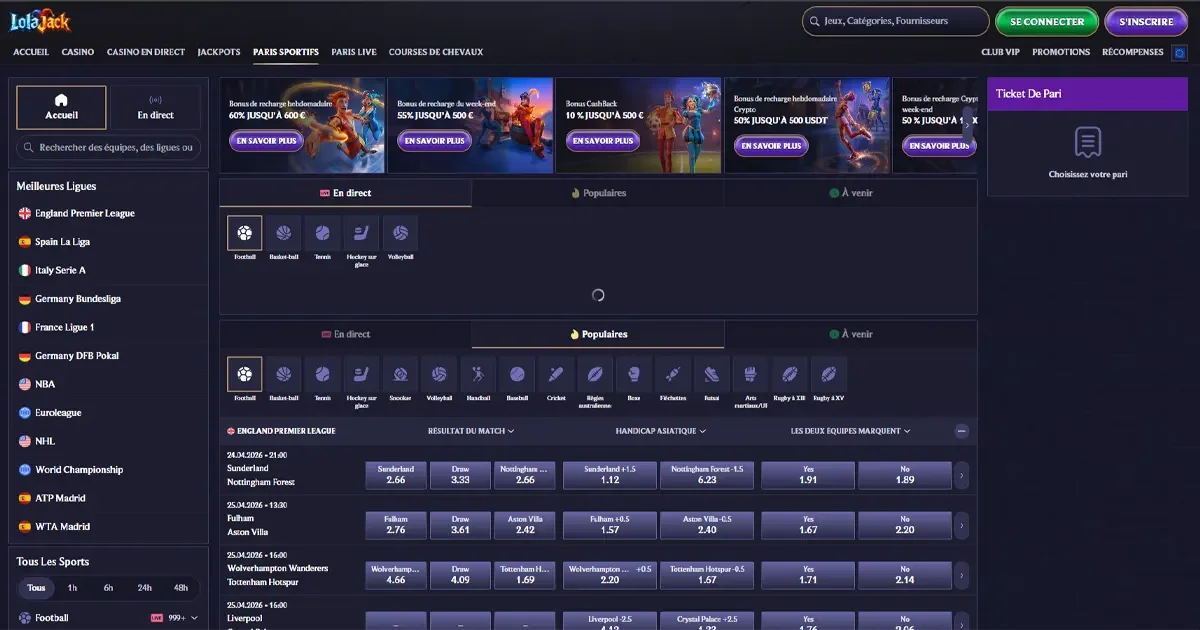
Task: Expand more markets for Fulham vs Aston Villa
Action: (962, 525)
